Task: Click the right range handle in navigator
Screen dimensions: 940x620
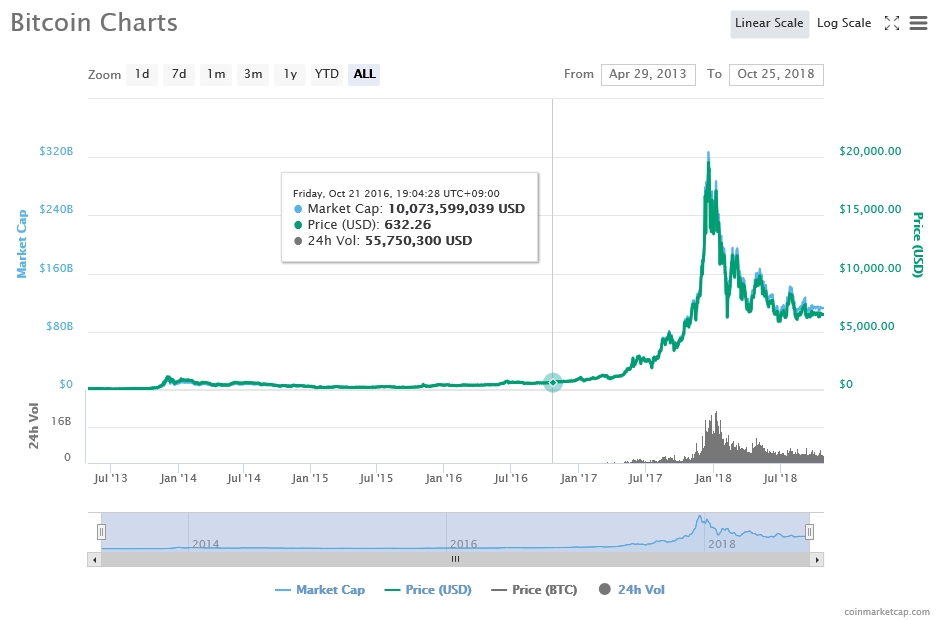Action: [810, 532]
